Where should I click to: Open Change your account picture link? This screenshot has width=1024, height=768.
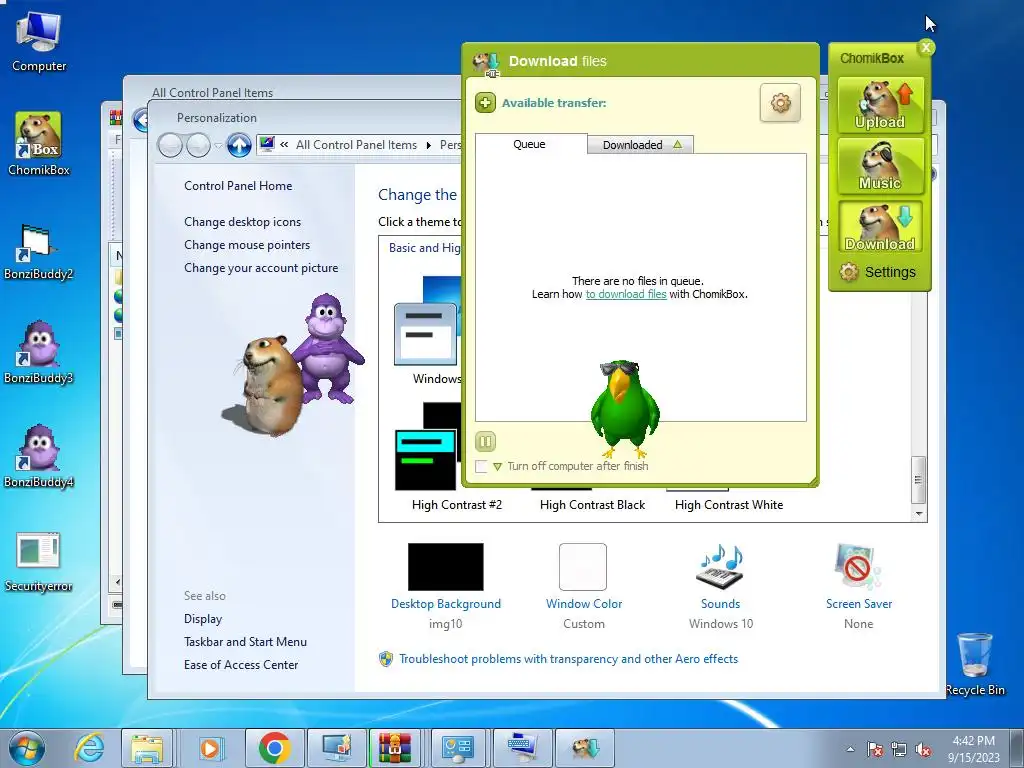tap(261, 268)
